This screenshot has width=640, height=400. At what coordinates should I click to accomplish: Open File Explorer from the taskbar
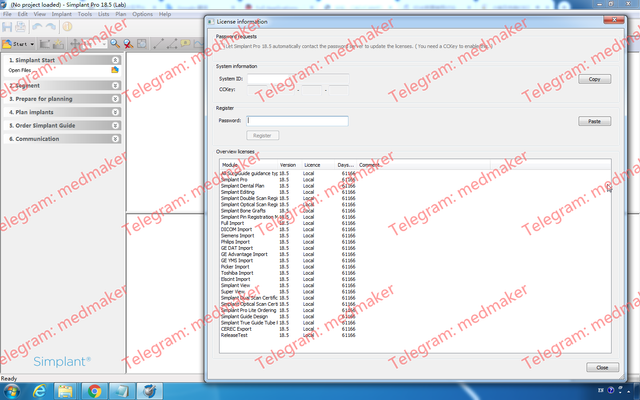[65, 391]
